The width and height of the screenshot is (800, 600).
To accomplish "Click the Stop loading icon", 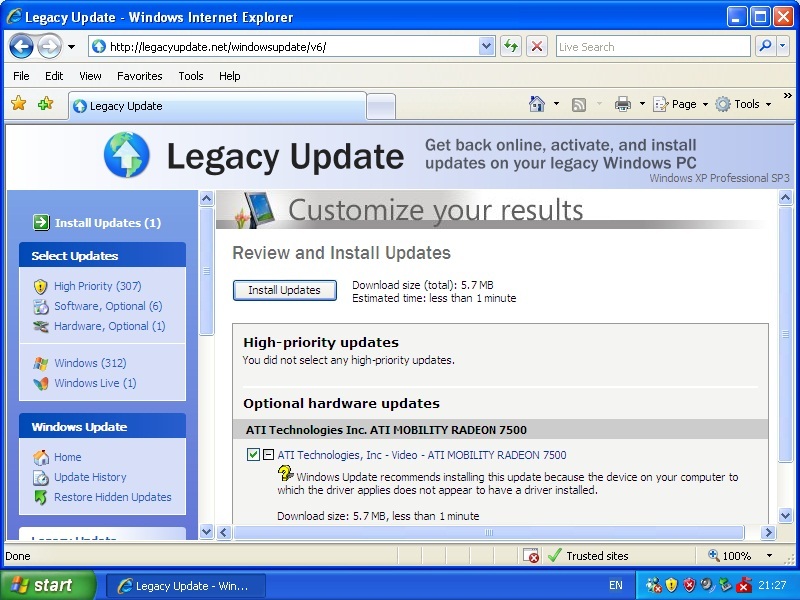I will coord(537,46).
